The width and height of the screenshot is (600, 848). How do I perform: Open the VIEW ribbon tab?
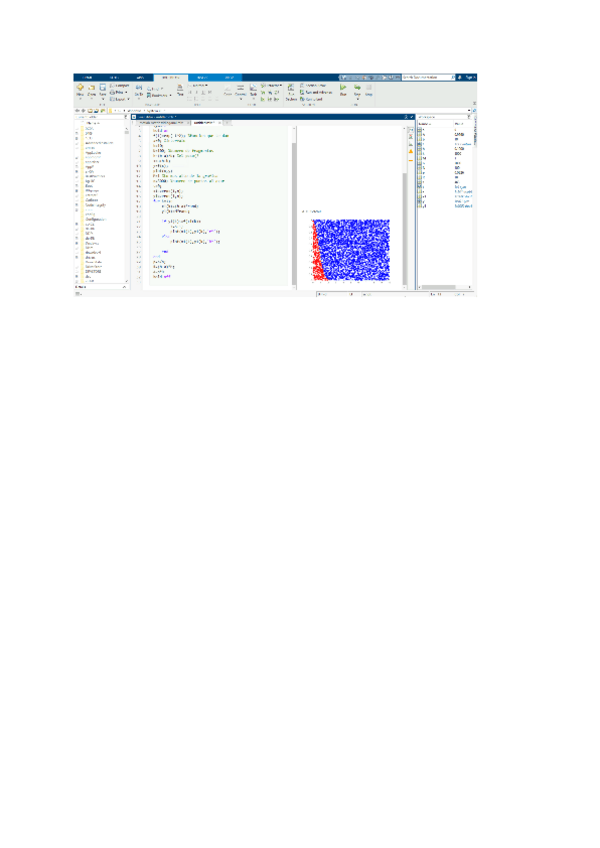(229, 78)
